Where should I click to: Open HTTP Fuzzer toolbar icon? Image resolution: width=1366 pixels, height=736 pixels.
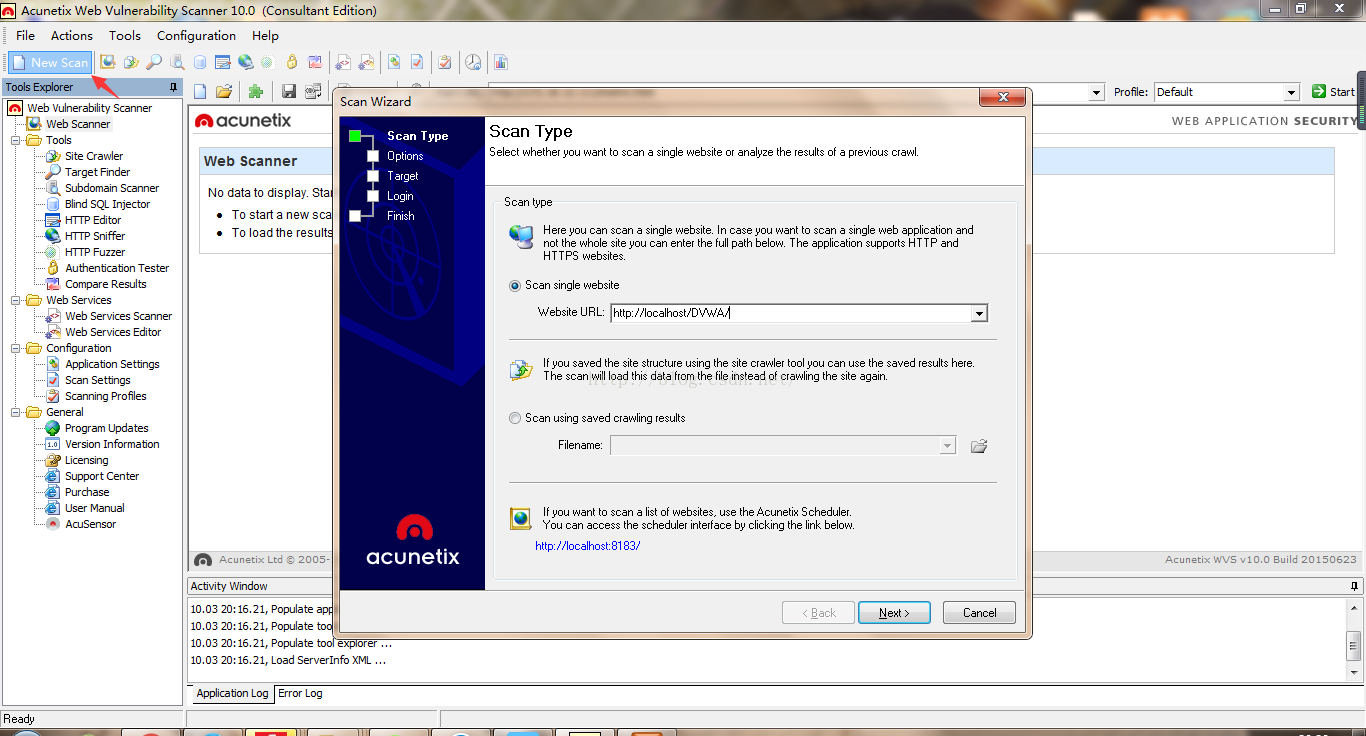pyautogui.click(x=267, y=63)
